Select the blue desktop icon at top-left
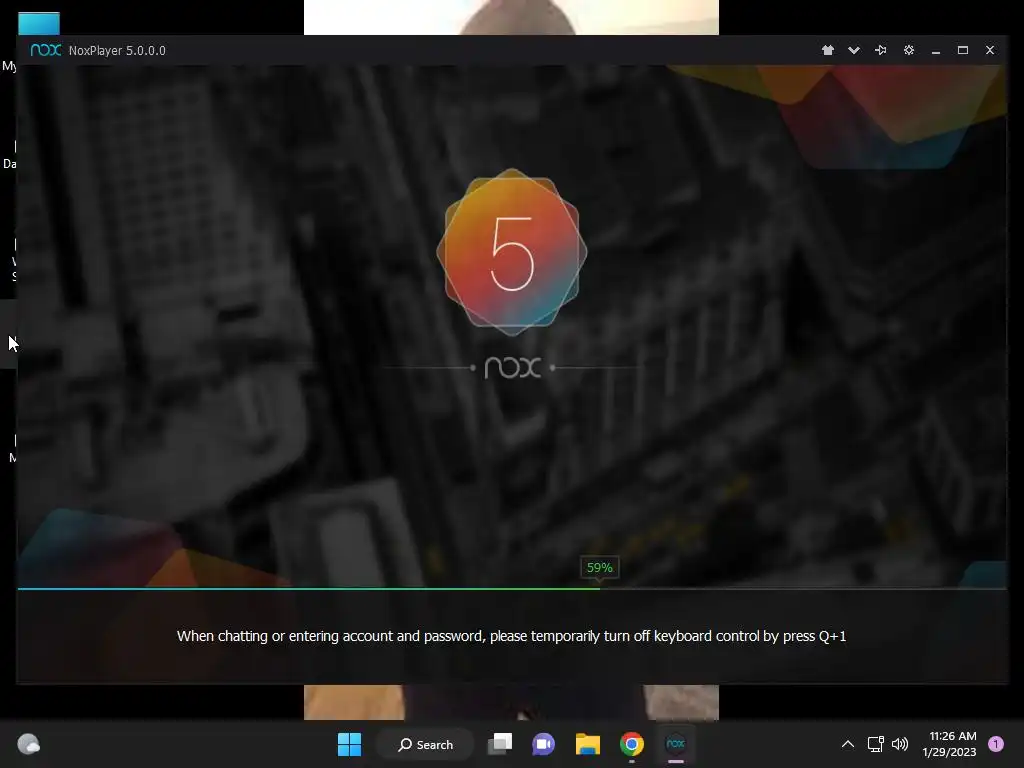This screenshot has width=1024, height=768. tap(39, 24)
